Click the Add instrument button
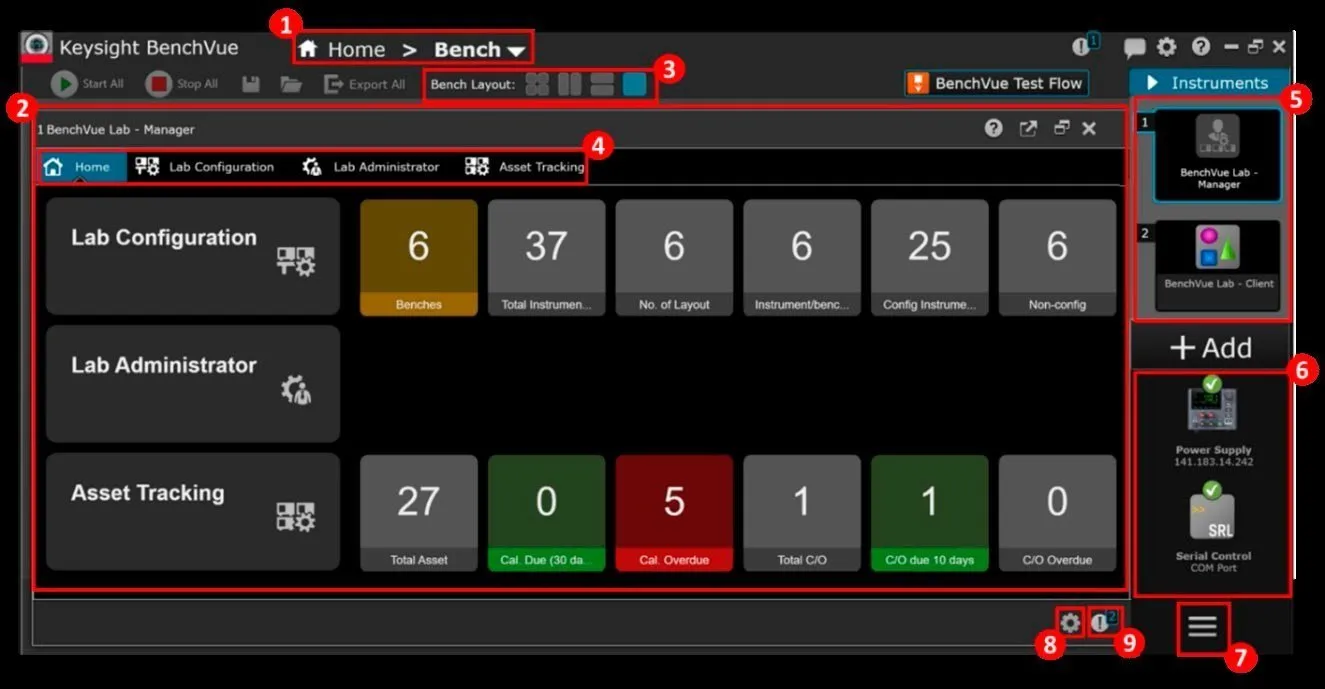Viewport: 1325px width, 689px height. 1211,347
